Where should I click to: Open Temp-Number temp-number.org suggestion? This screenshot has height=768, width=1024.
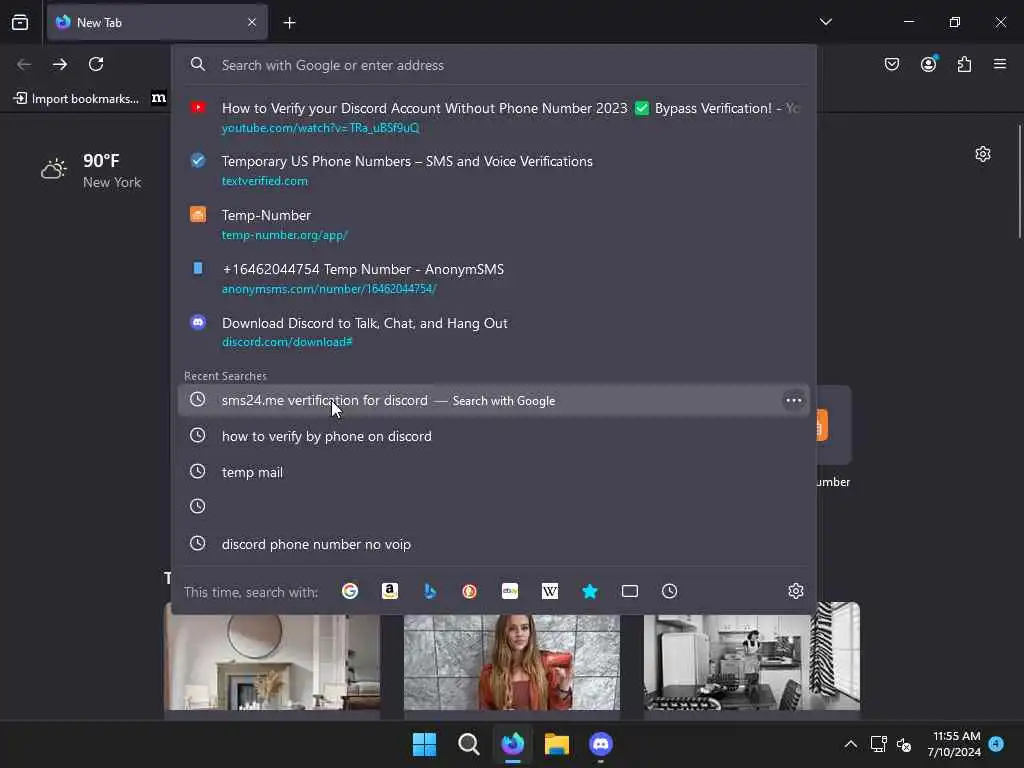(494, 224)
